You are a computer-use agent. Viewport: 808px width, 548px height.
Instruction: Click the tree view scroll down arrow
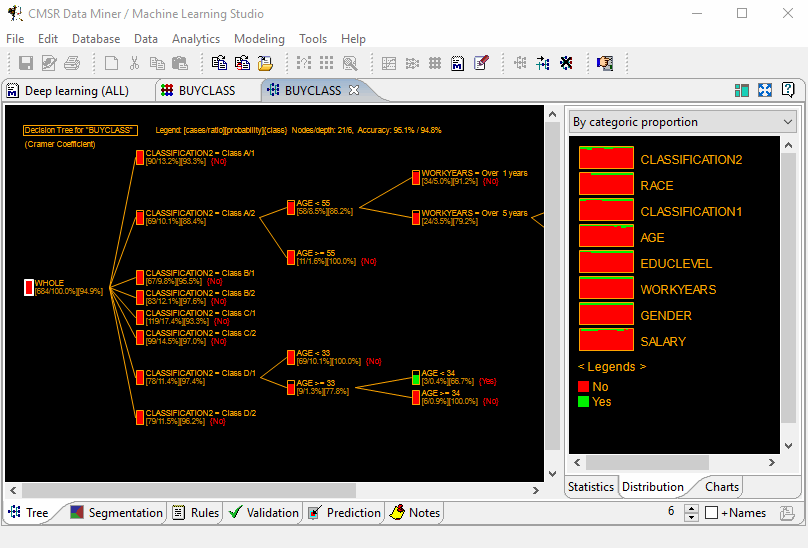(552, 474)
